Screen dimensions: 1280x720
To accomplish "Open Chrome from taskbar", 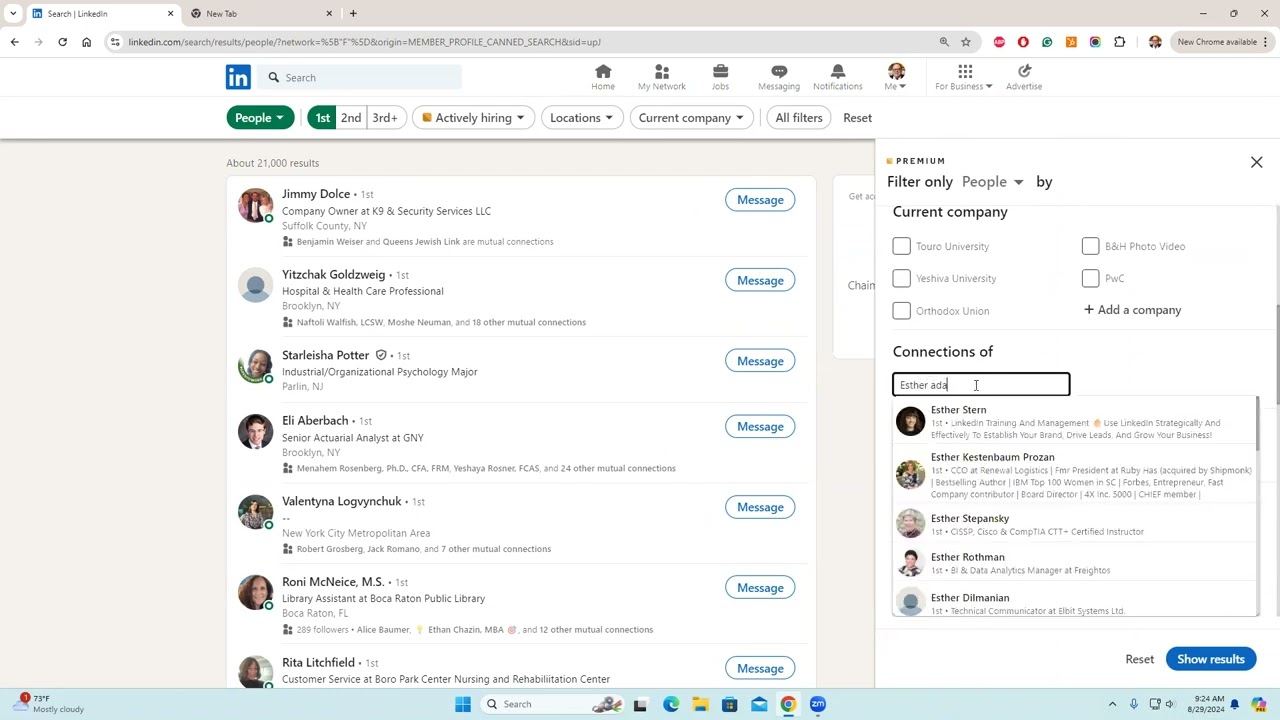I will pos(788,704).
